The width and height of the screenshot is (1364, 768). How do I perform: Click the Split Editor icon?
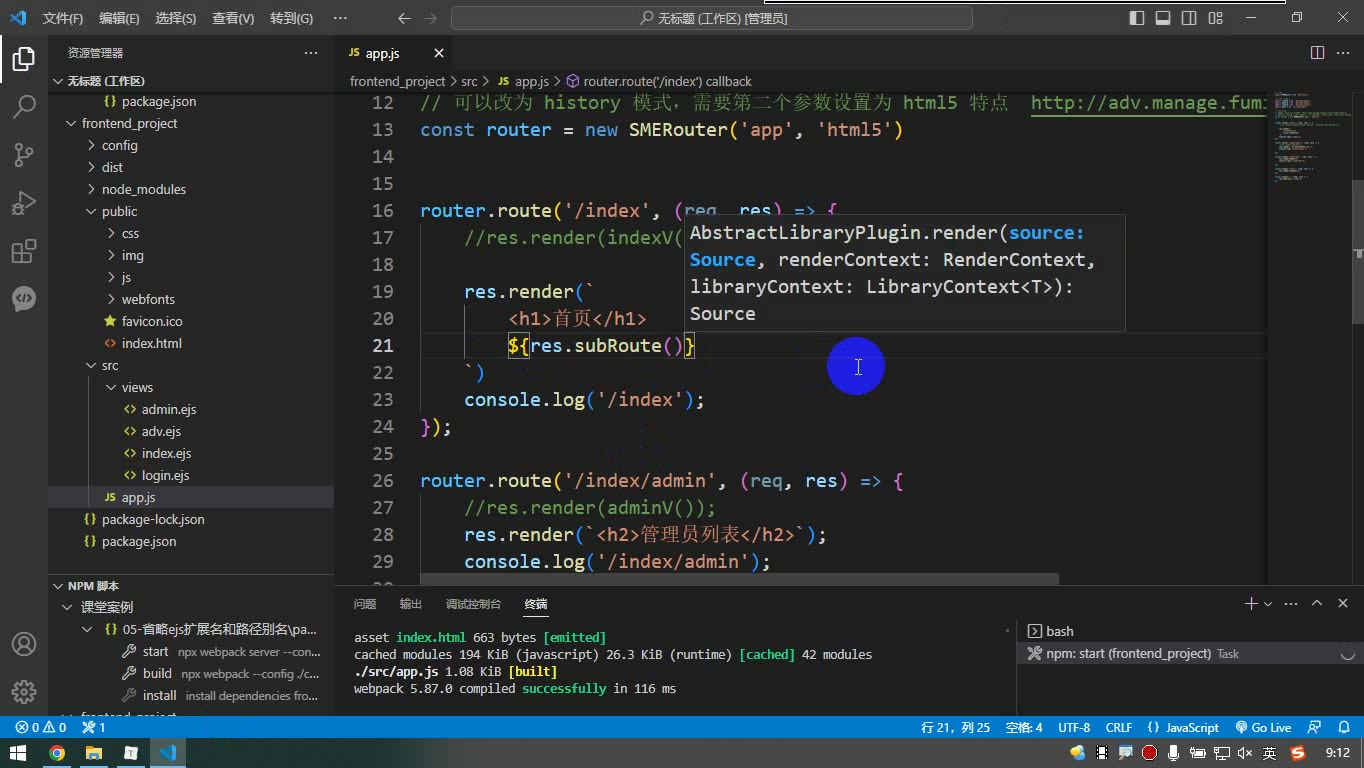[1317, 53]
